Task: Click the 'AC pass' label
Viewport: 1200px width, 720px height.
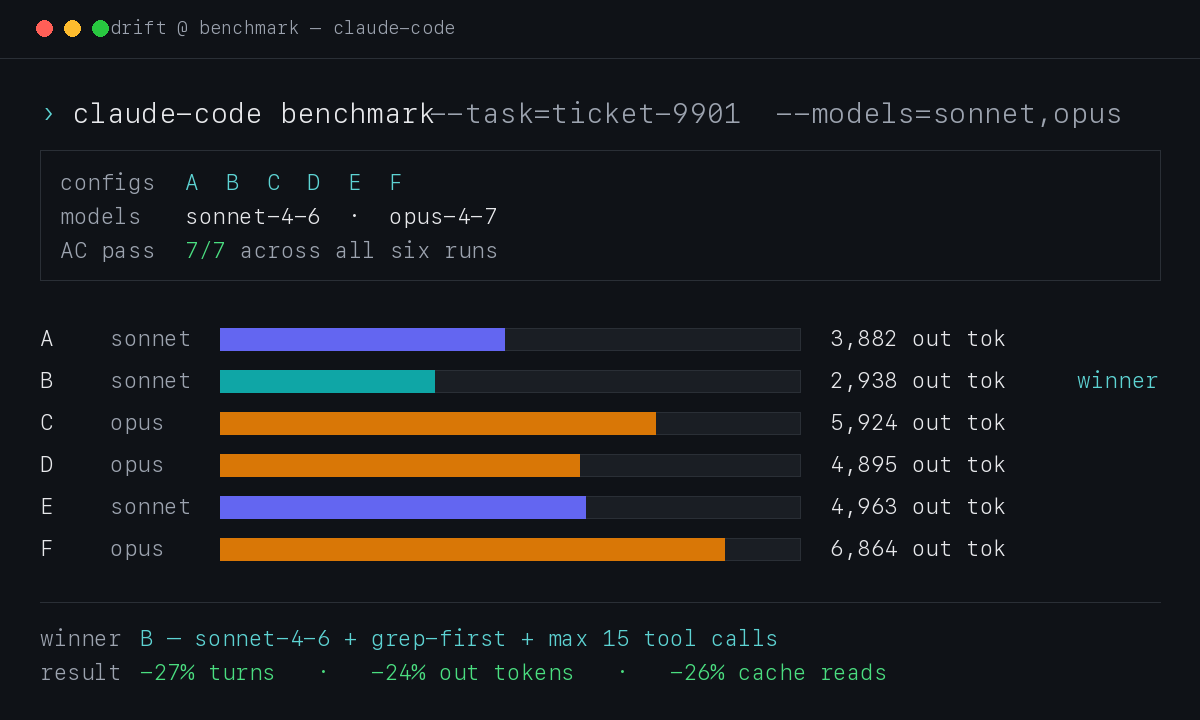Action: coord(108,251)
